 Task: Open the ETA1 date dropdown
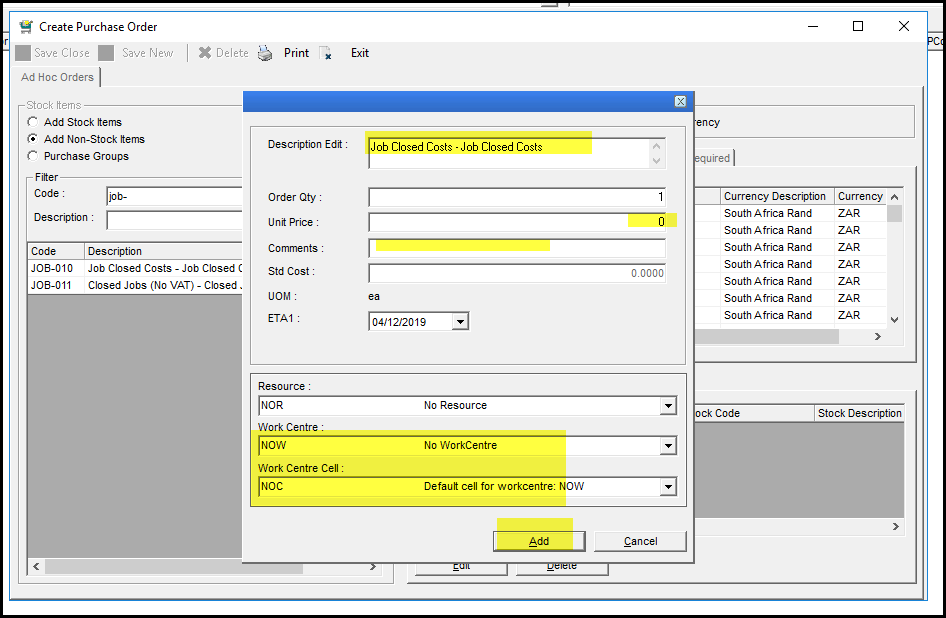[460, 322]
